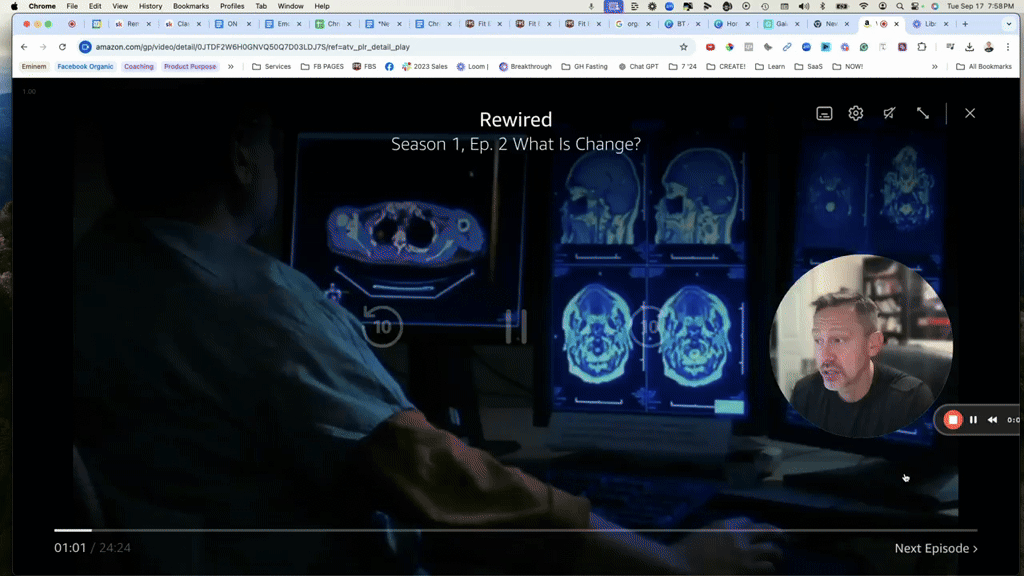Image resolution: width=1024 pixels, height=576 pixels.
Task: Open the Chrome profile avatar
Action: [x=989, y=47]
